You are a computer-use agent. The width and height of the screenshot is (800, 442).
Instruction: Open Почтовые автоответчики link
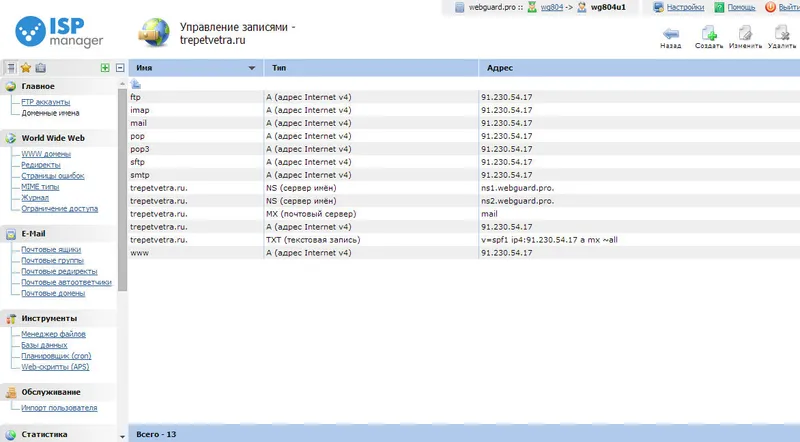pos(66,282)
